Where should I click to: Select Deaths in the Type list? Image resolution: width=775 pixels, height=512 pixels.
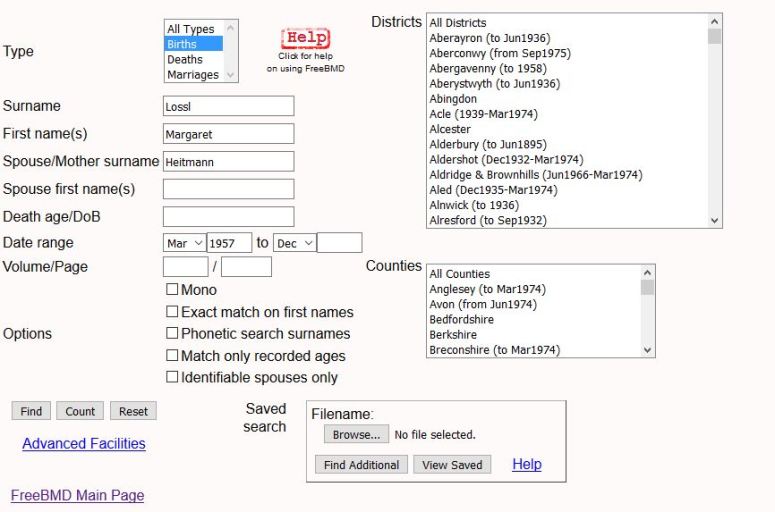[185, 59]
